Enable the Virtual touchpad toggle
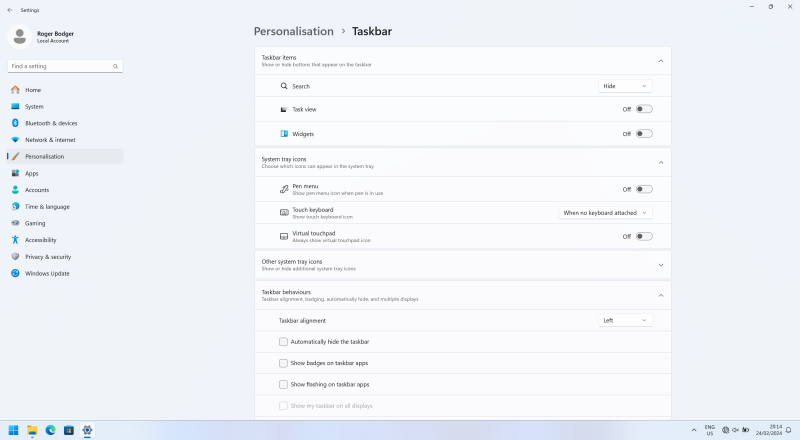This screenshot has width=800, height=440. (x=644, y=236)
